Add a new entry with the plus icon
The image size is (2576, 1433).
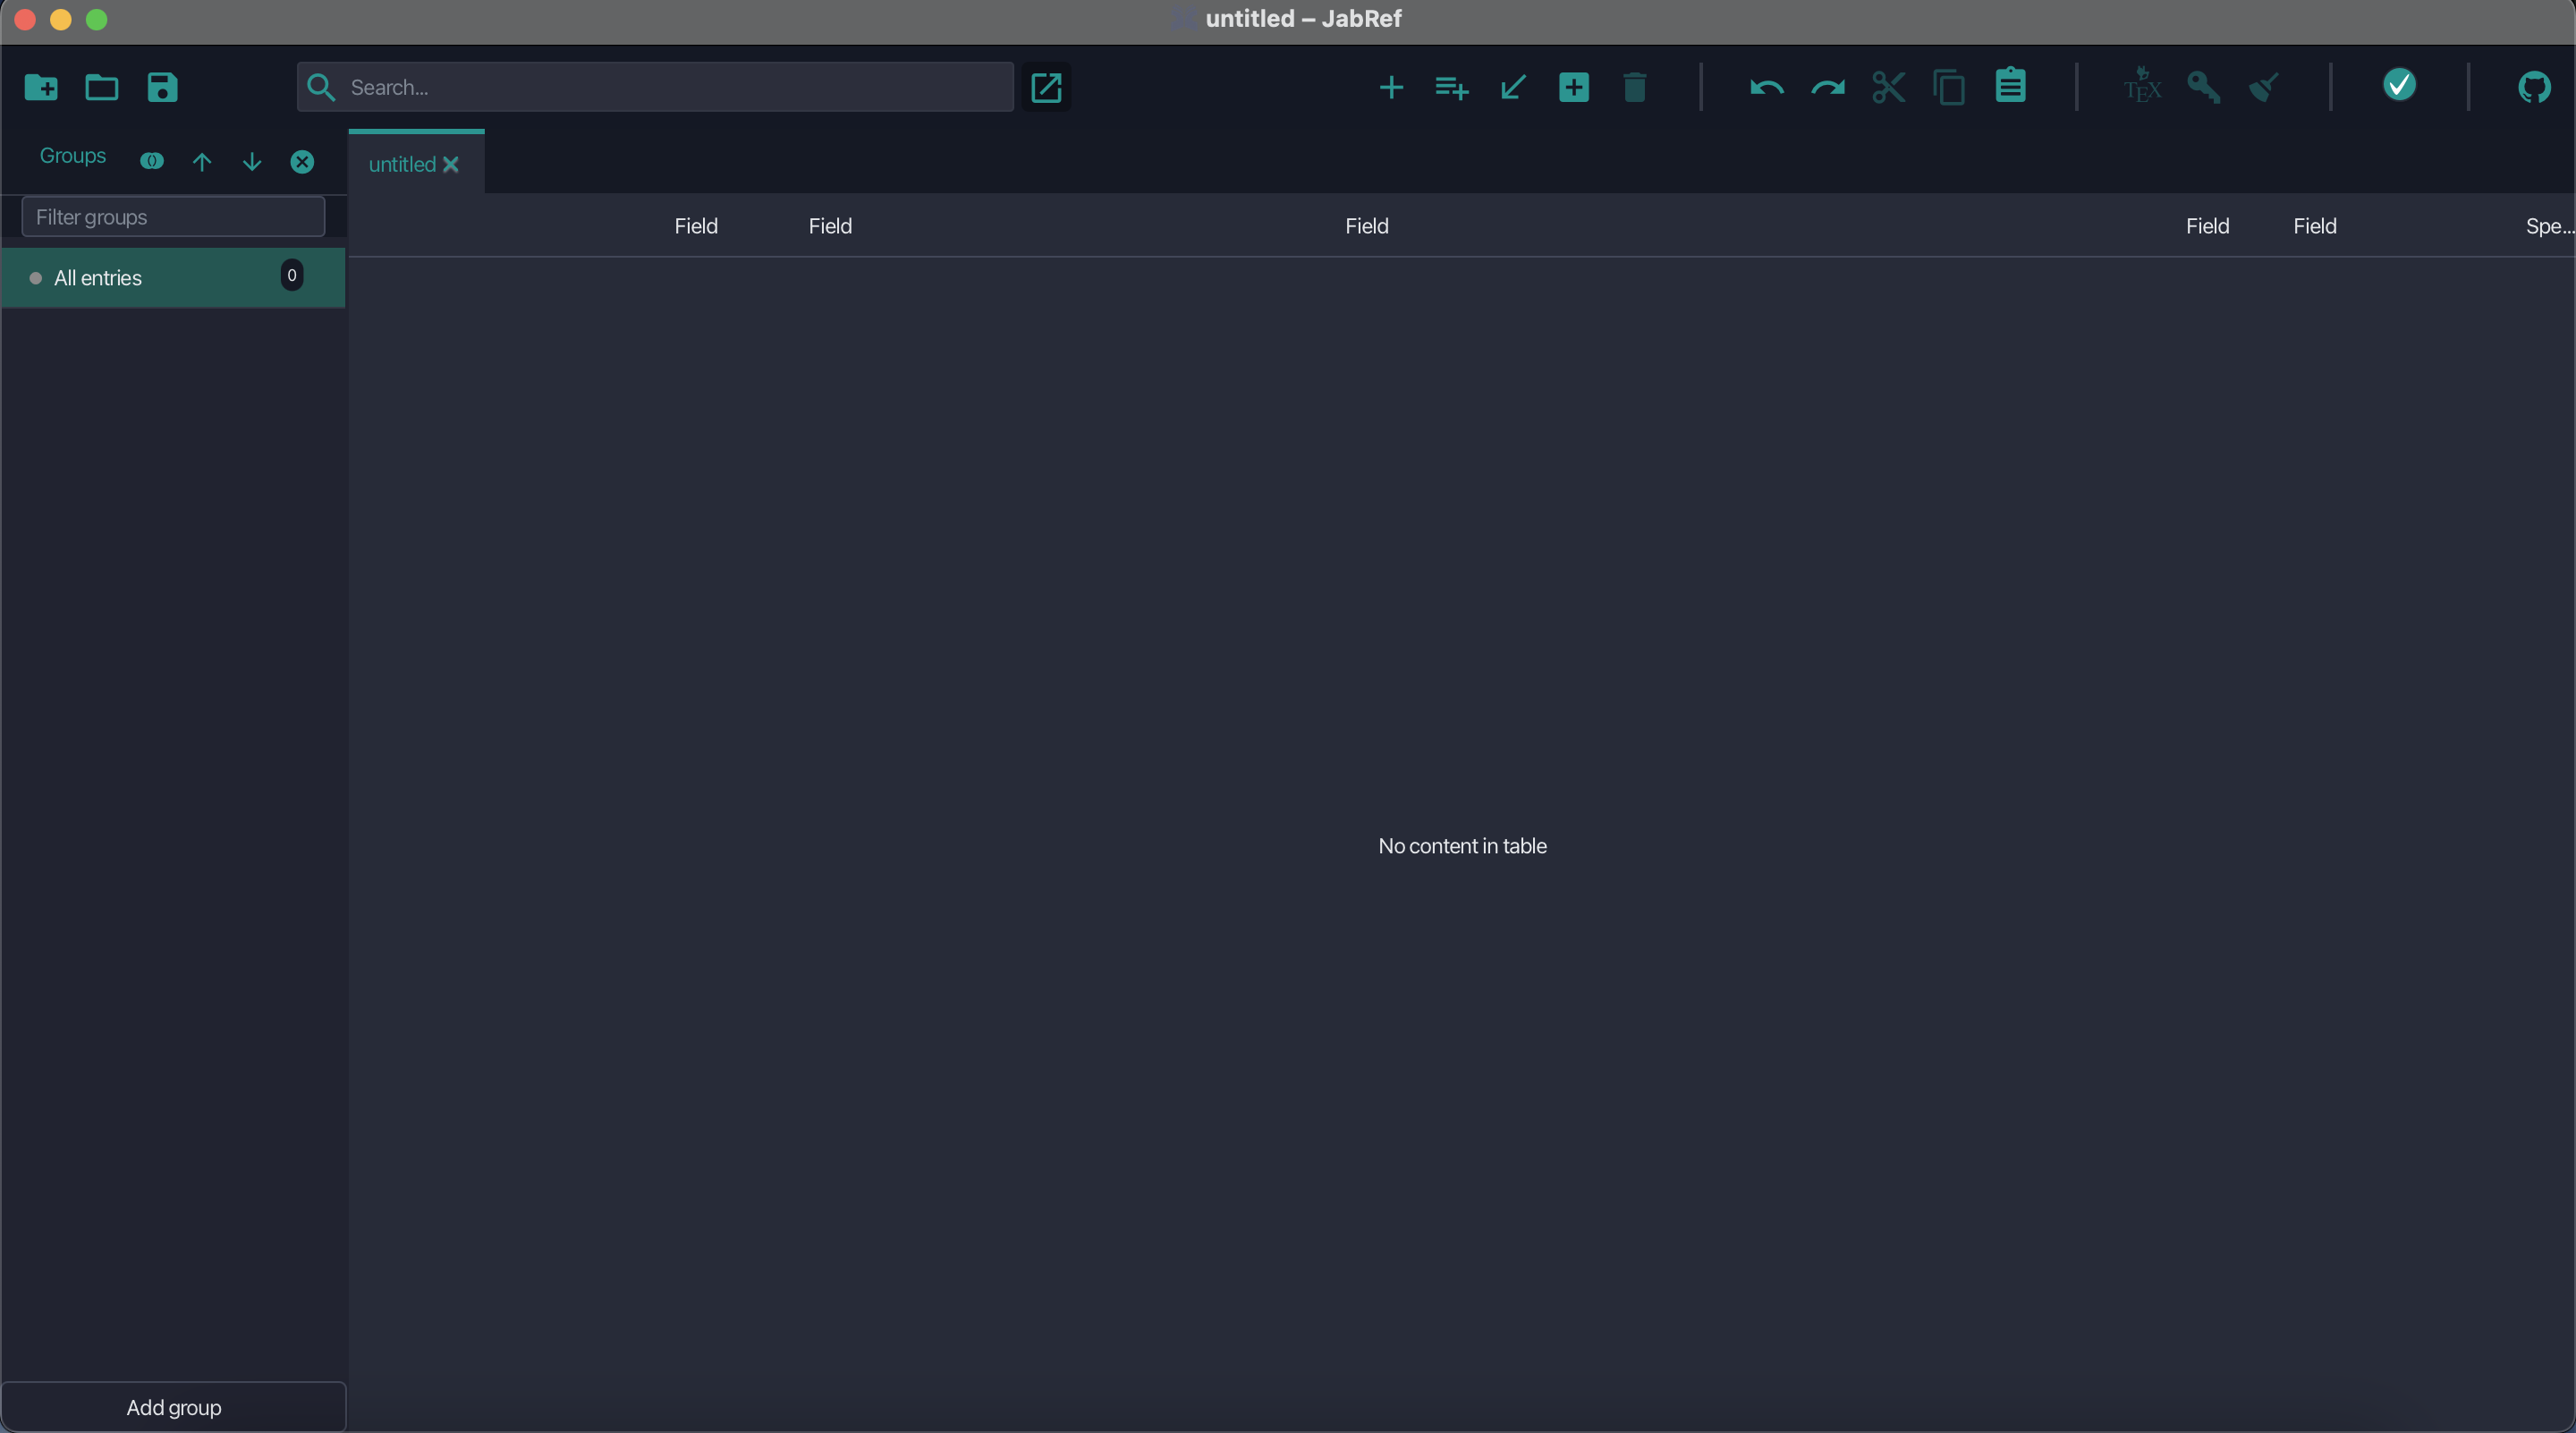1390,87
